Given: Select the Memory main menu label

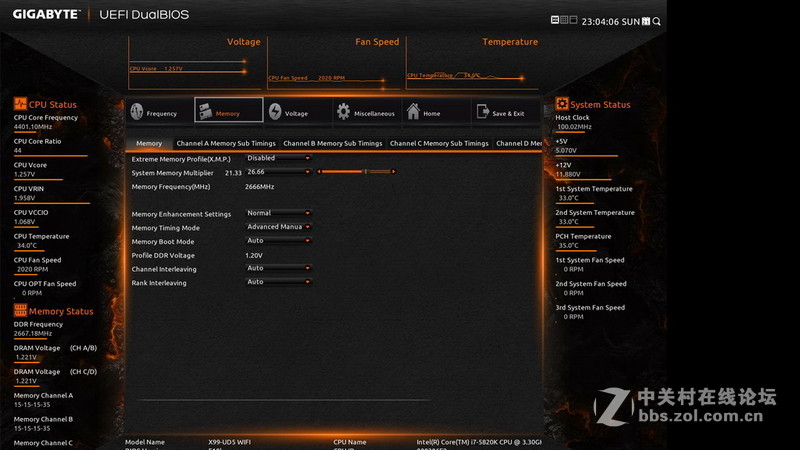Looking at the screenshot, I should [x=228, y=114].
